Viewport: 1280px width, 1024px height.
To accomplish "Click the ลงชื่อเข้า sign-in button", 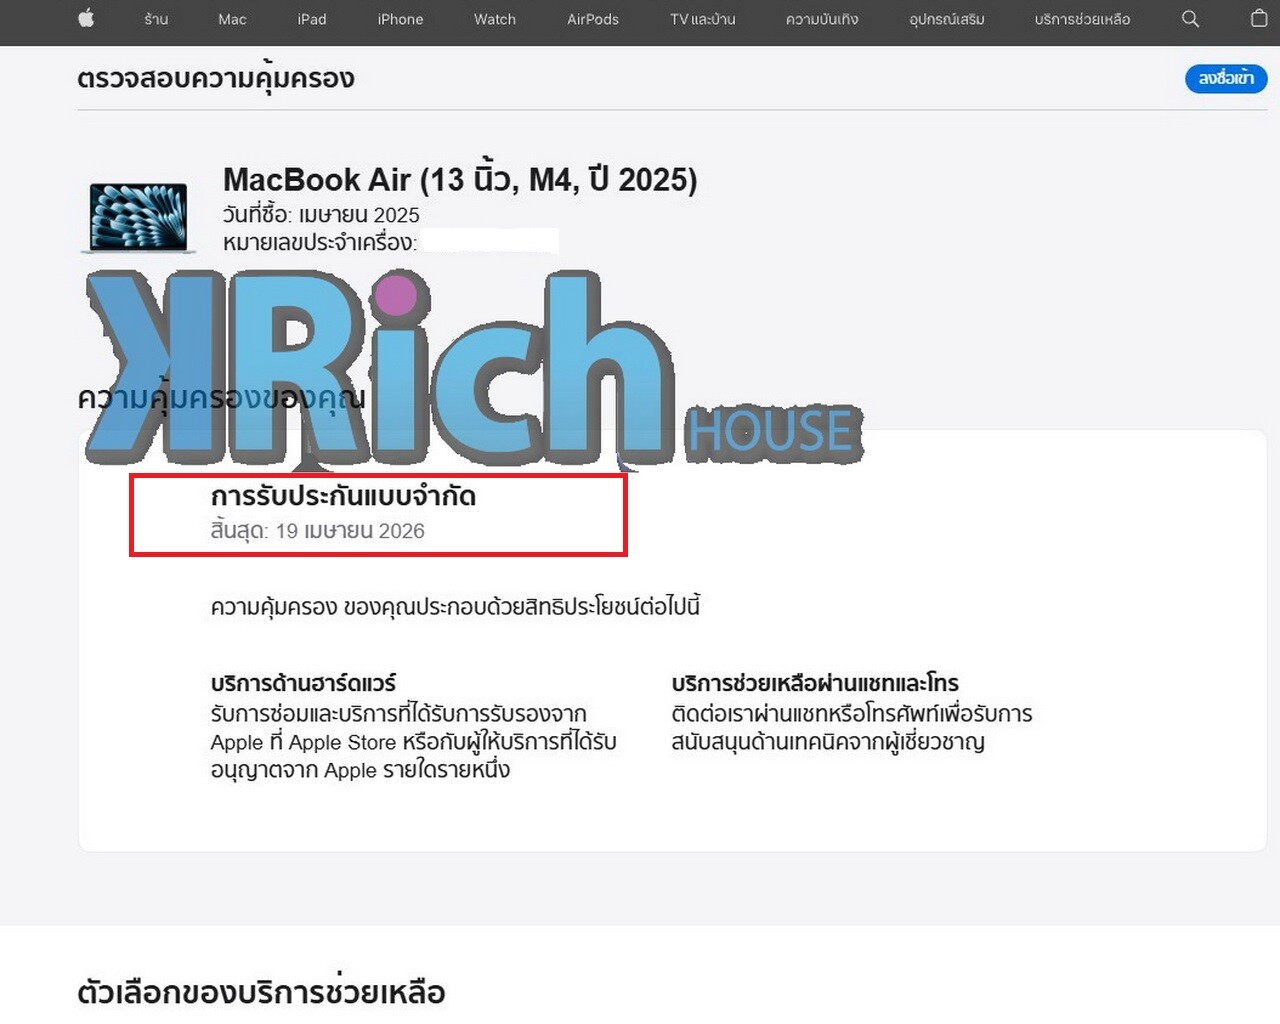I will (1226, 78).
